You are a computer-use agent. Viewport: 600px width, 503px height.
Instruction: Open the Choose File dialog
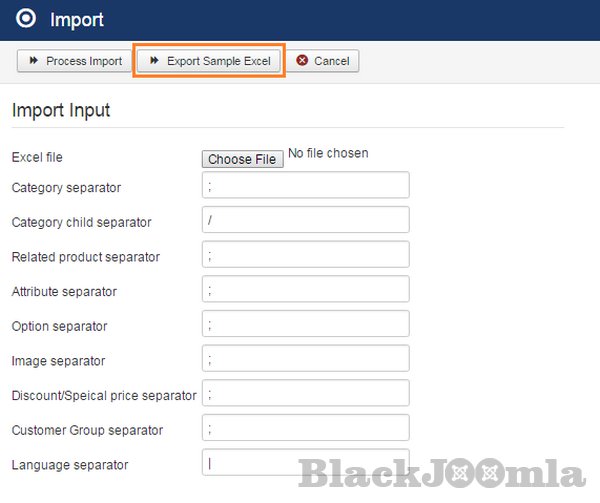coord(242,159)
